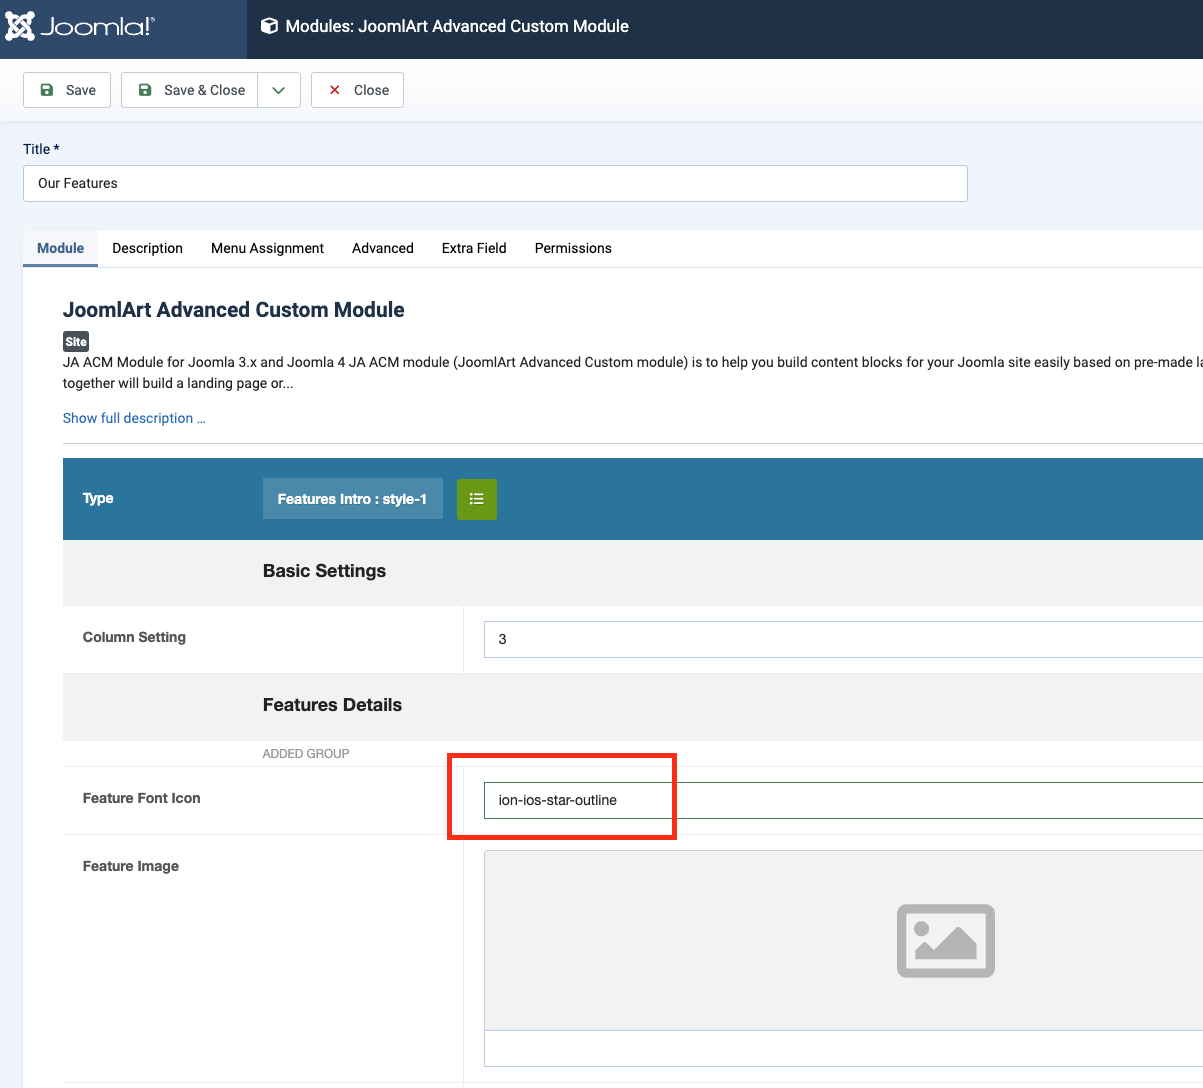Click the Joomla logo in the header
Screen dimensions: 1203x1088
80,27
